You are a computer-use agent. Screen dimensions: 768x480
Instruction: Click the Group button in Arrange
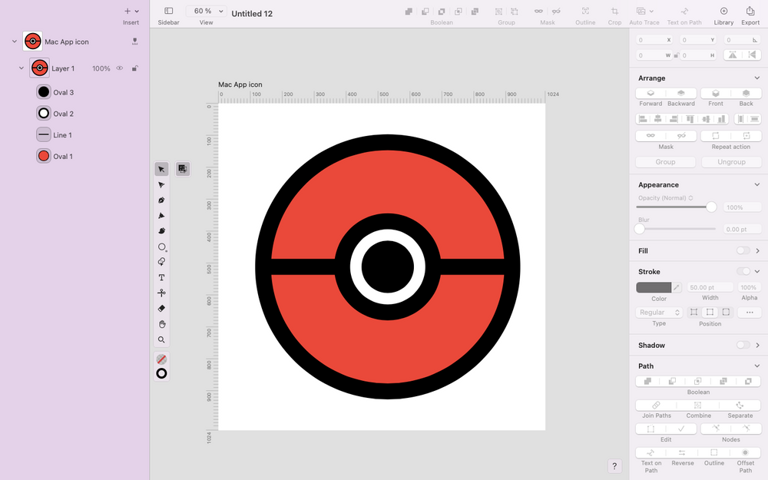click(665, 162)
